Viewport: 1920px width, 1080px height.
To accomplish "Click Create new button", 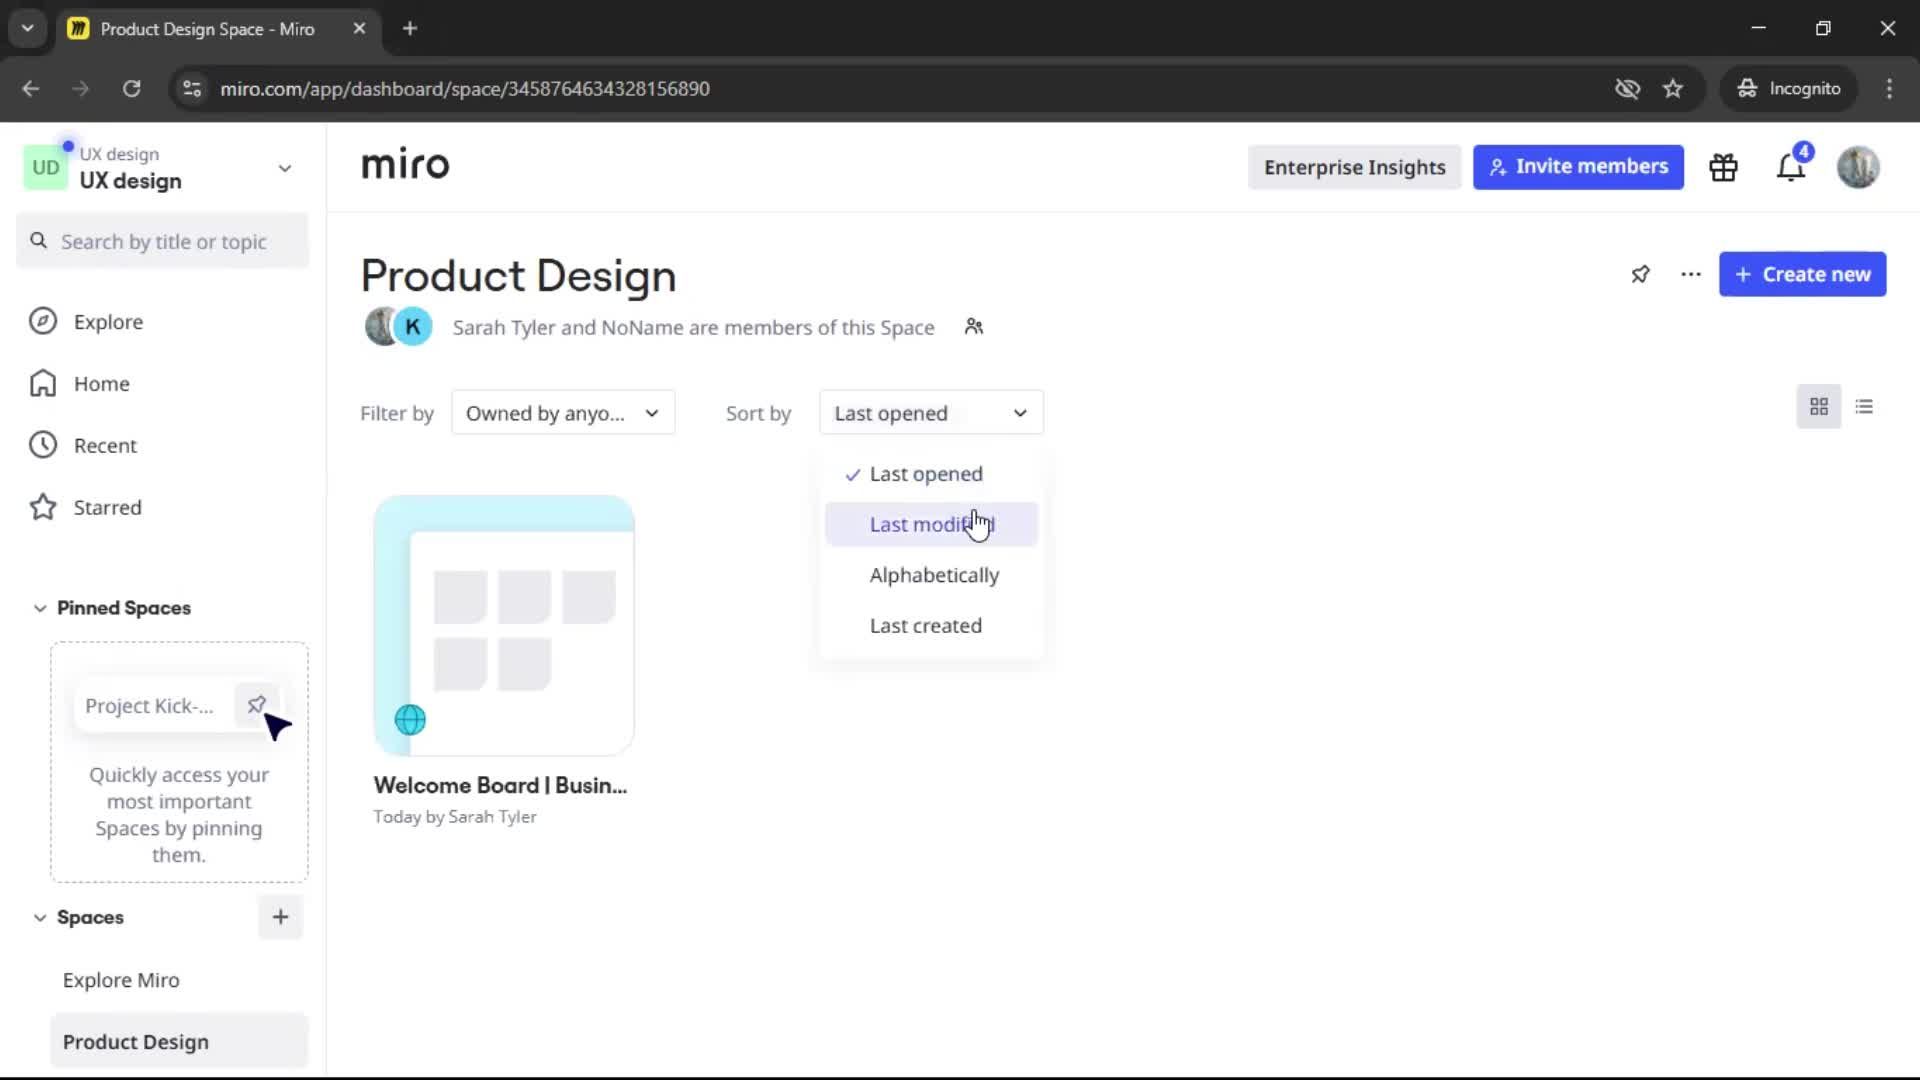I will tap(1802, 274).
